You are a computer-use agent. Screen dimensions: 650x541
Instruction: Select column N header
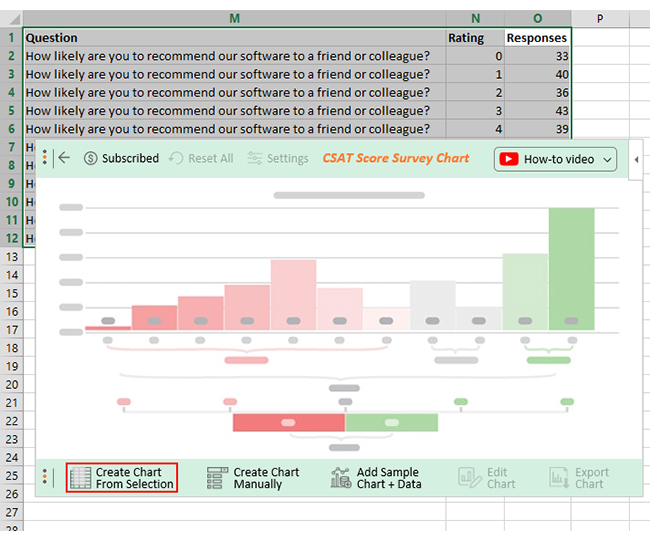tap(475, 18)
